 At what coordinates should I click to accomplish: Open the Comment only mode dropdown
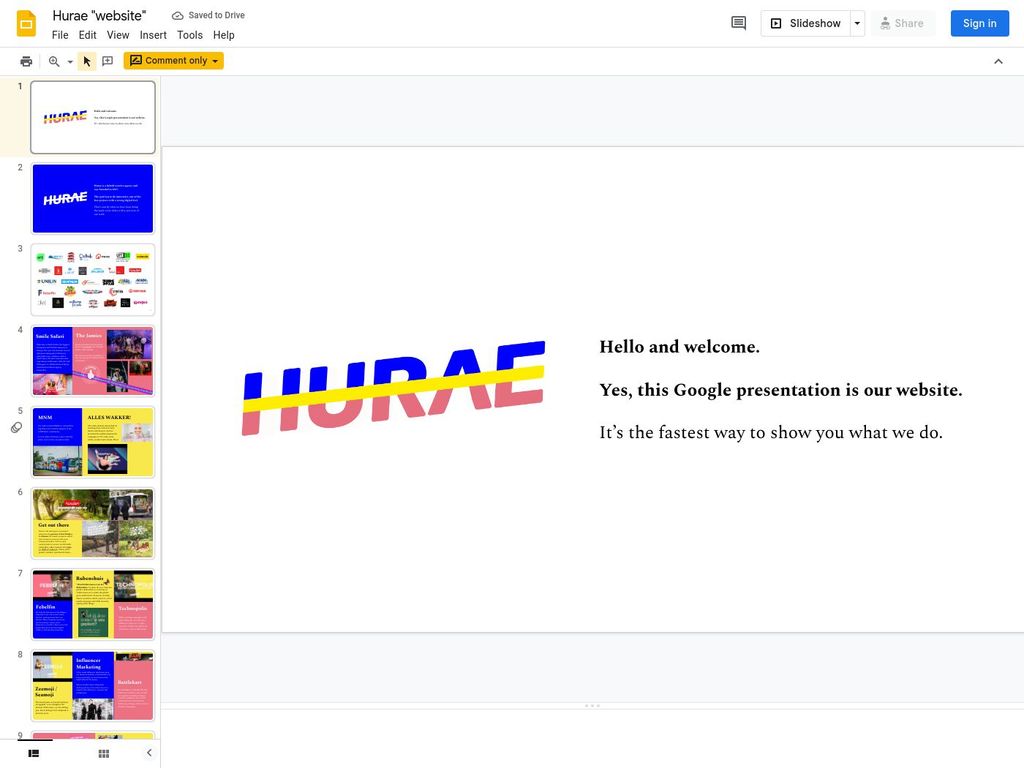point(174,61)
